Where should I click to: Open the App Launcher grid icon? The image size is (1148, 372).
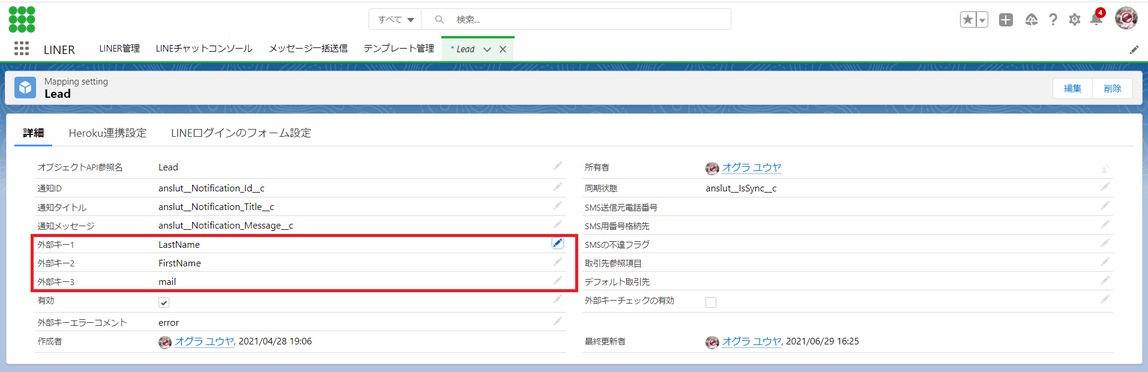[x=22, y=49]
